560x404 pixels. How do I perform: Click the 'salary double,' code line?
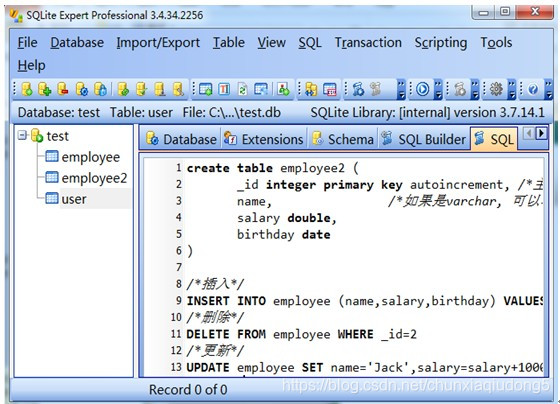287,218
